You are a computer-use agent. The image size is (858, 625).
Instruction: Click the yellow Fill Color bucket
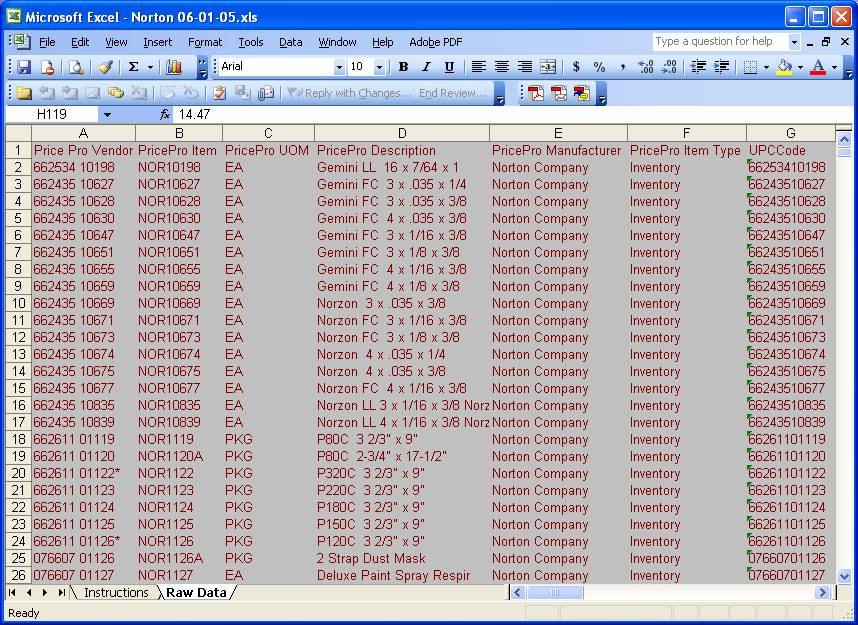tap(784, 67)
